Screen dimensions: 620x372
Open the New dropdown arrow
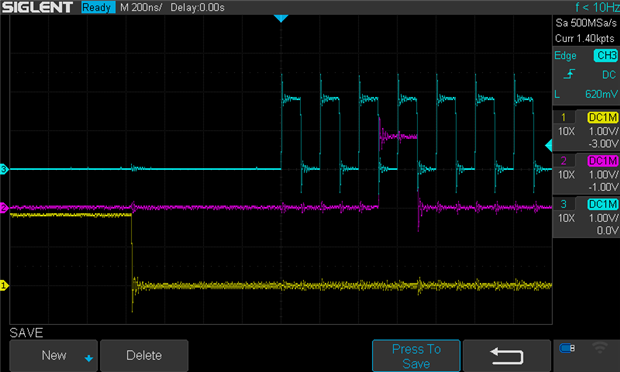point(89,358)
